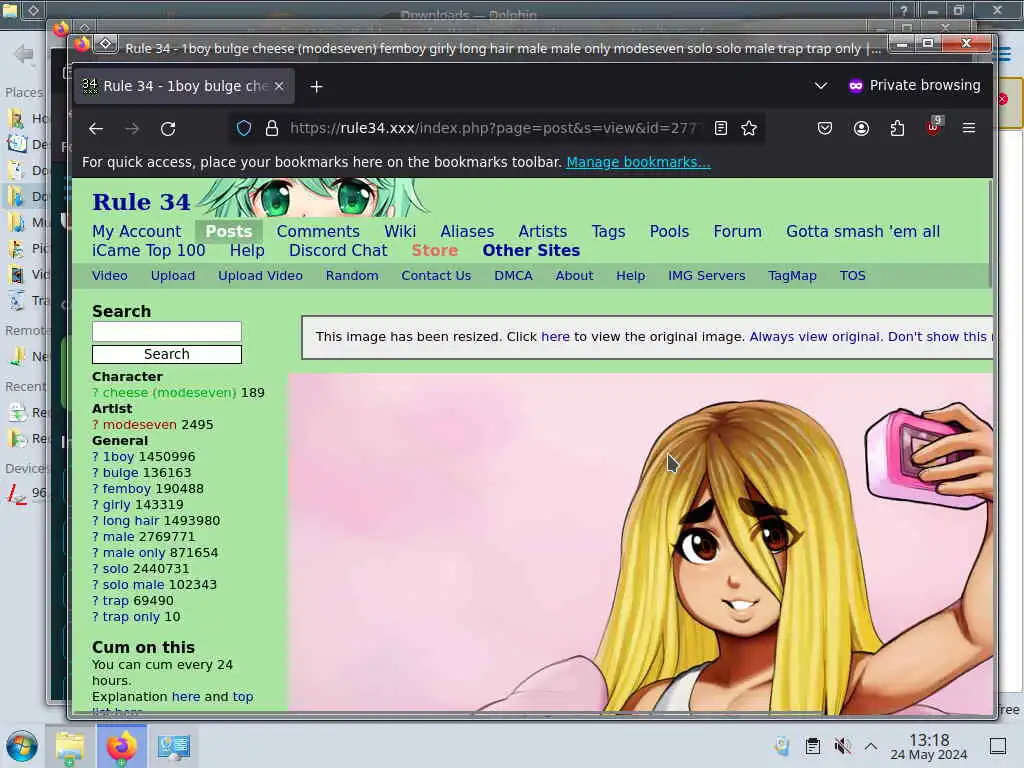The width and height of the screenshot is (1024, 768).
Task: Open Other Sites link
Action: click(531, 250)
